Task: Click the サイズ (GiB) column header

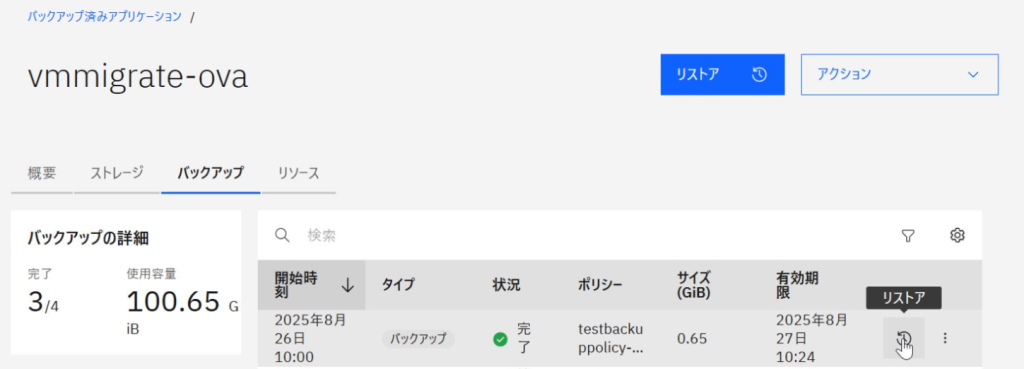Action: (x=694, y=285)
